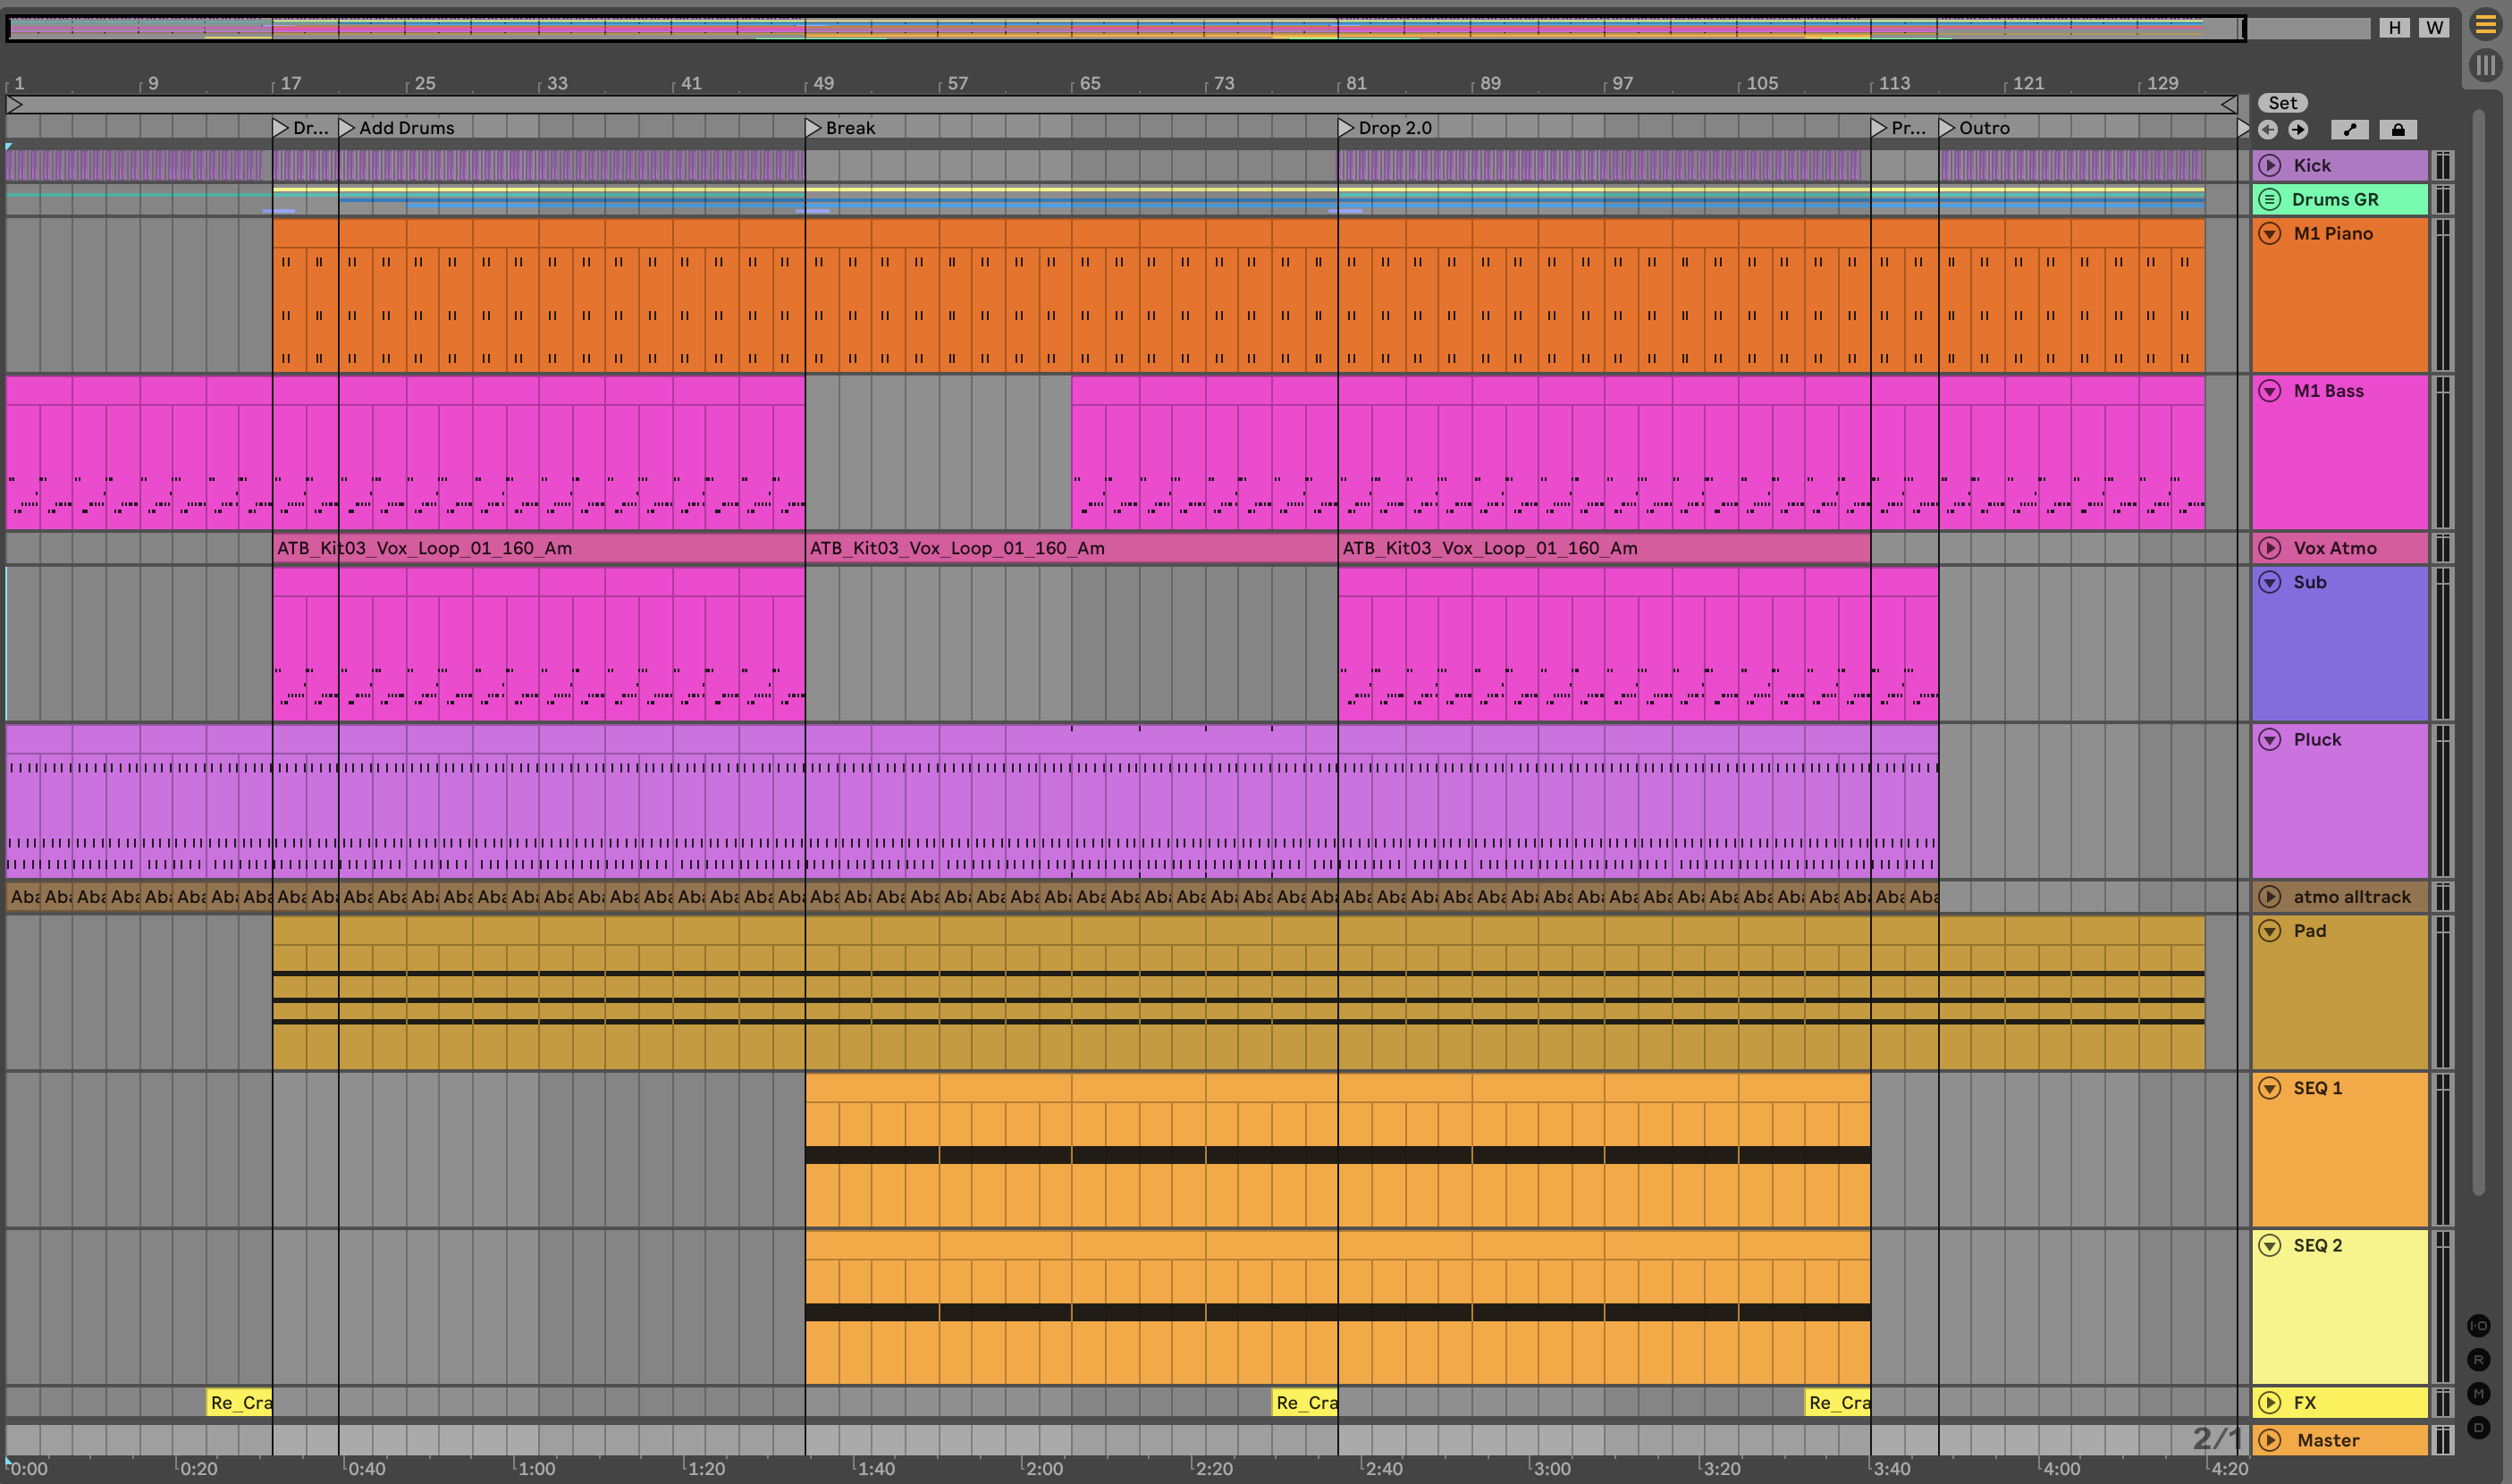The width and height of the screenshot is (2512, 1484).
Task: Toggle the Returns (R) section visibility
Action: point(2478,1360)
